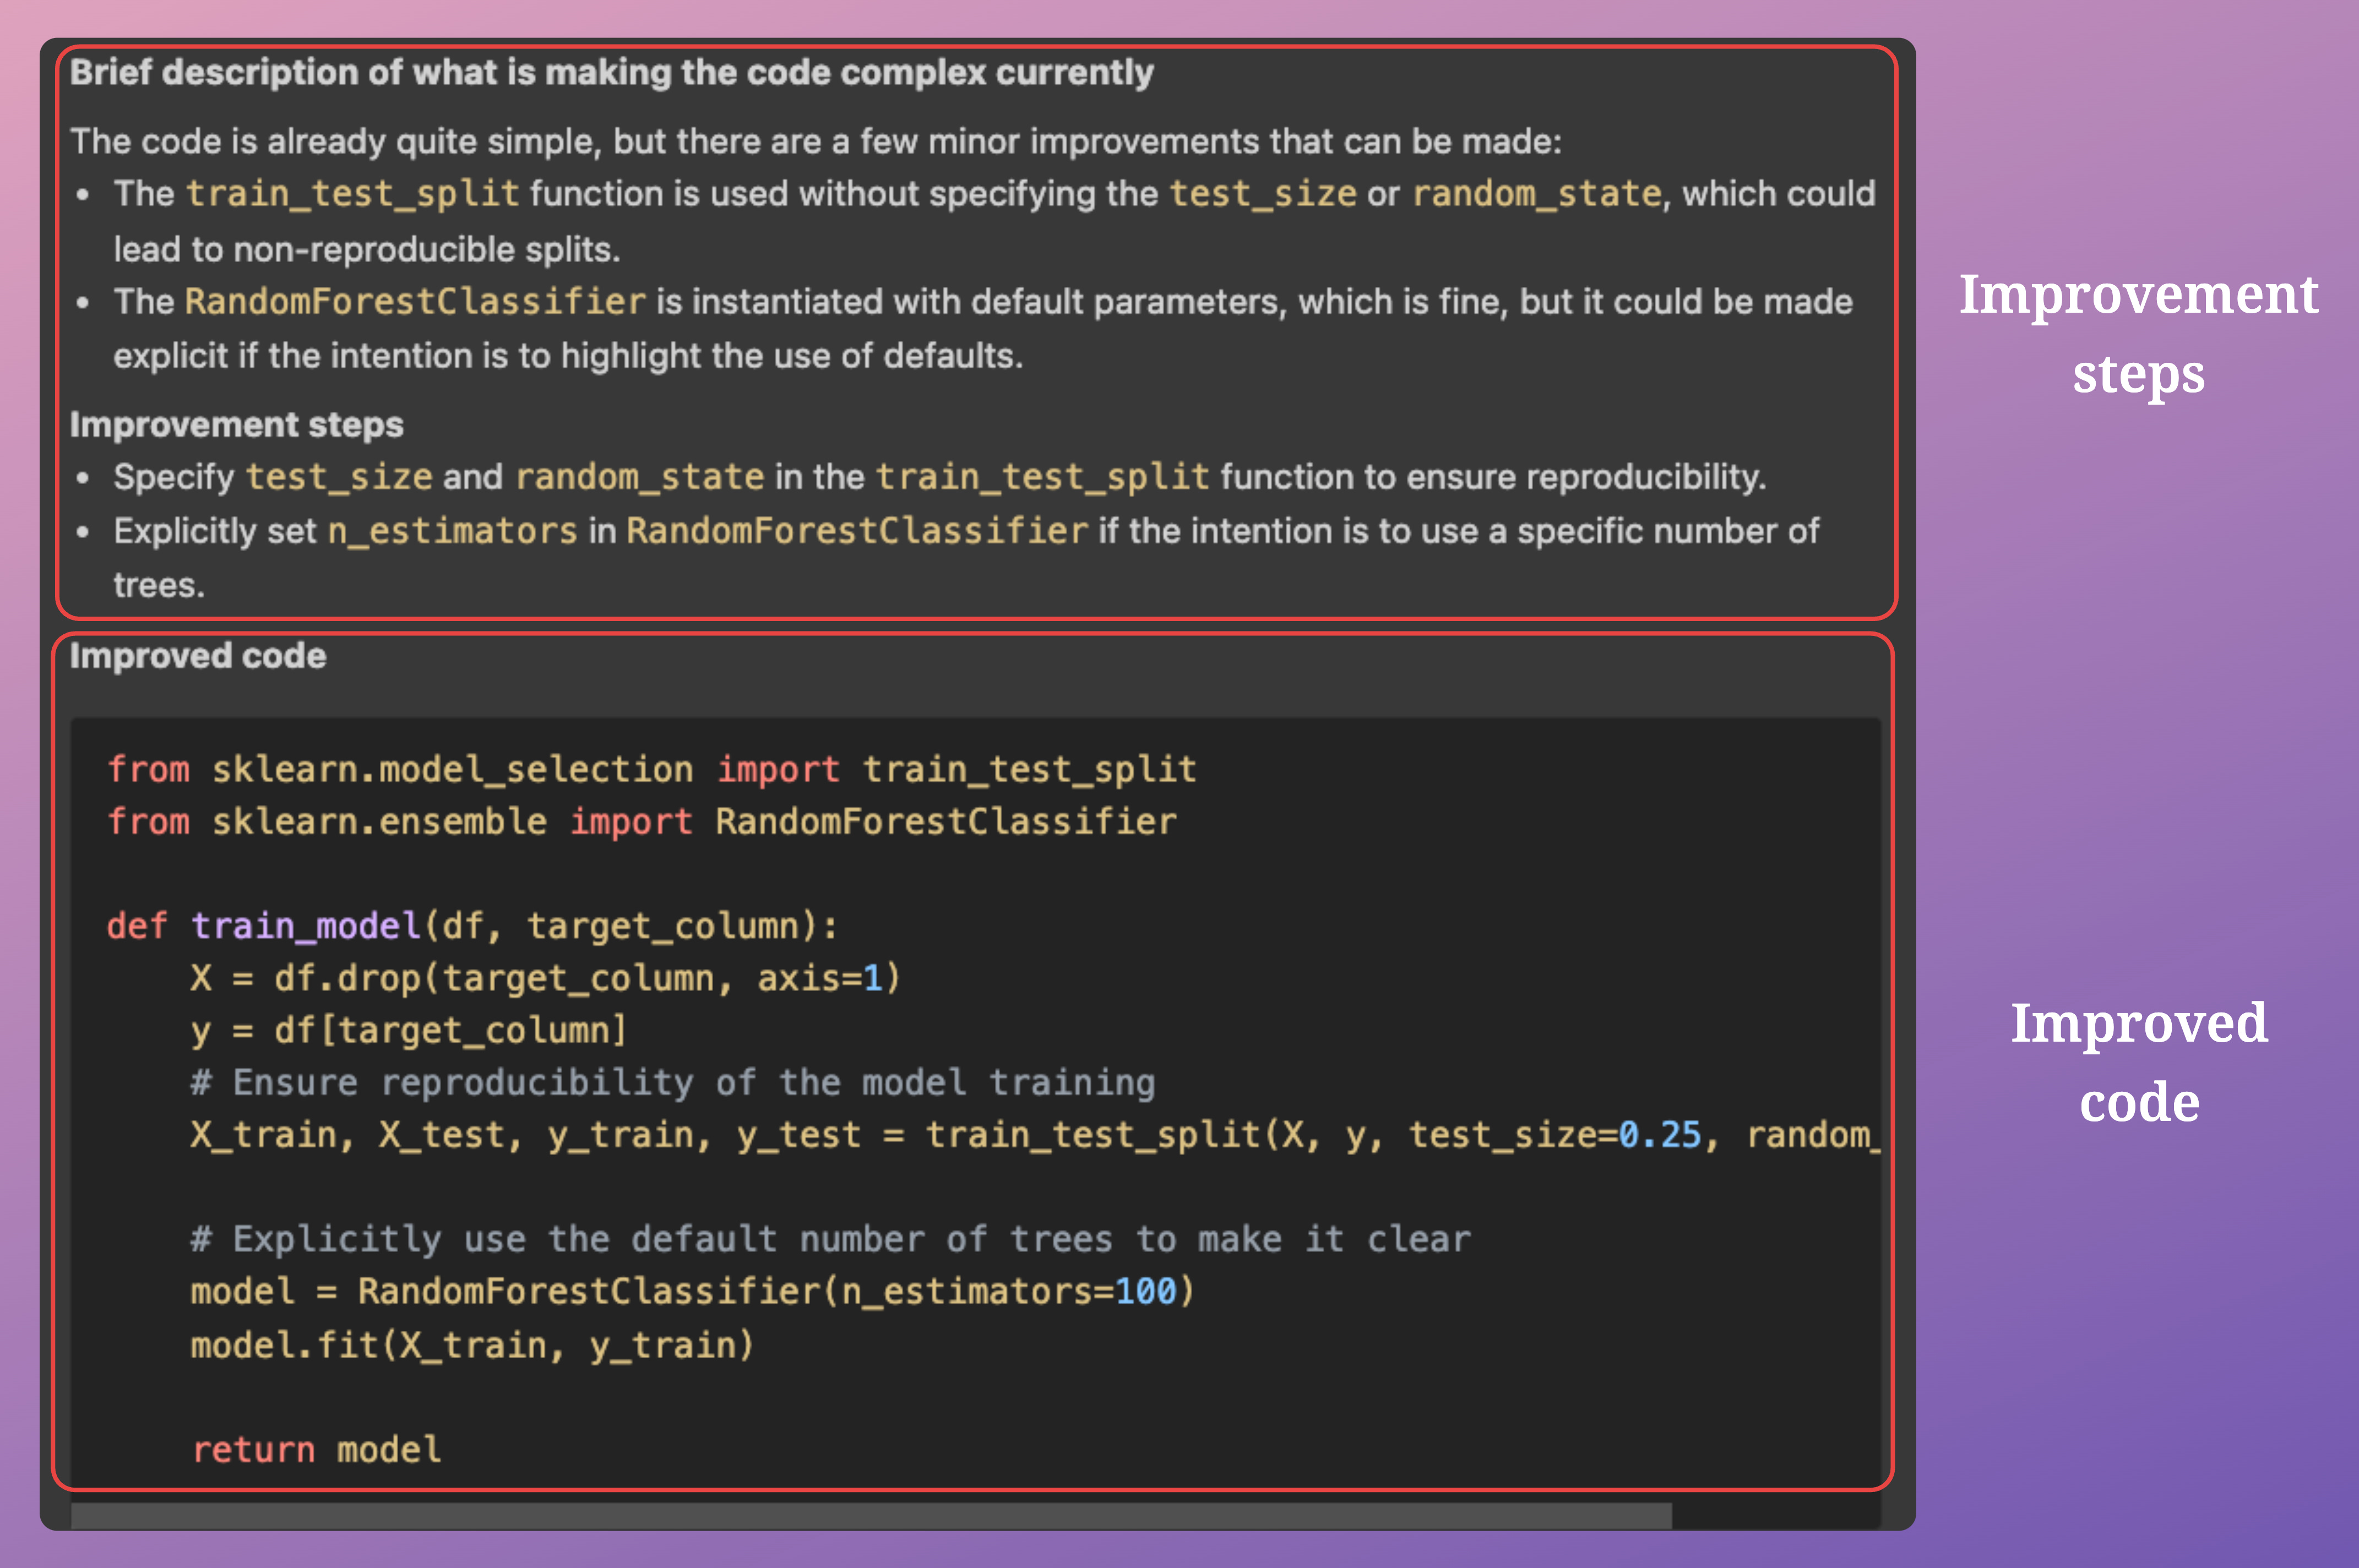
Task: Click the "Improvement steps" heading inside the dark panel
Action: tap(236, 424)
